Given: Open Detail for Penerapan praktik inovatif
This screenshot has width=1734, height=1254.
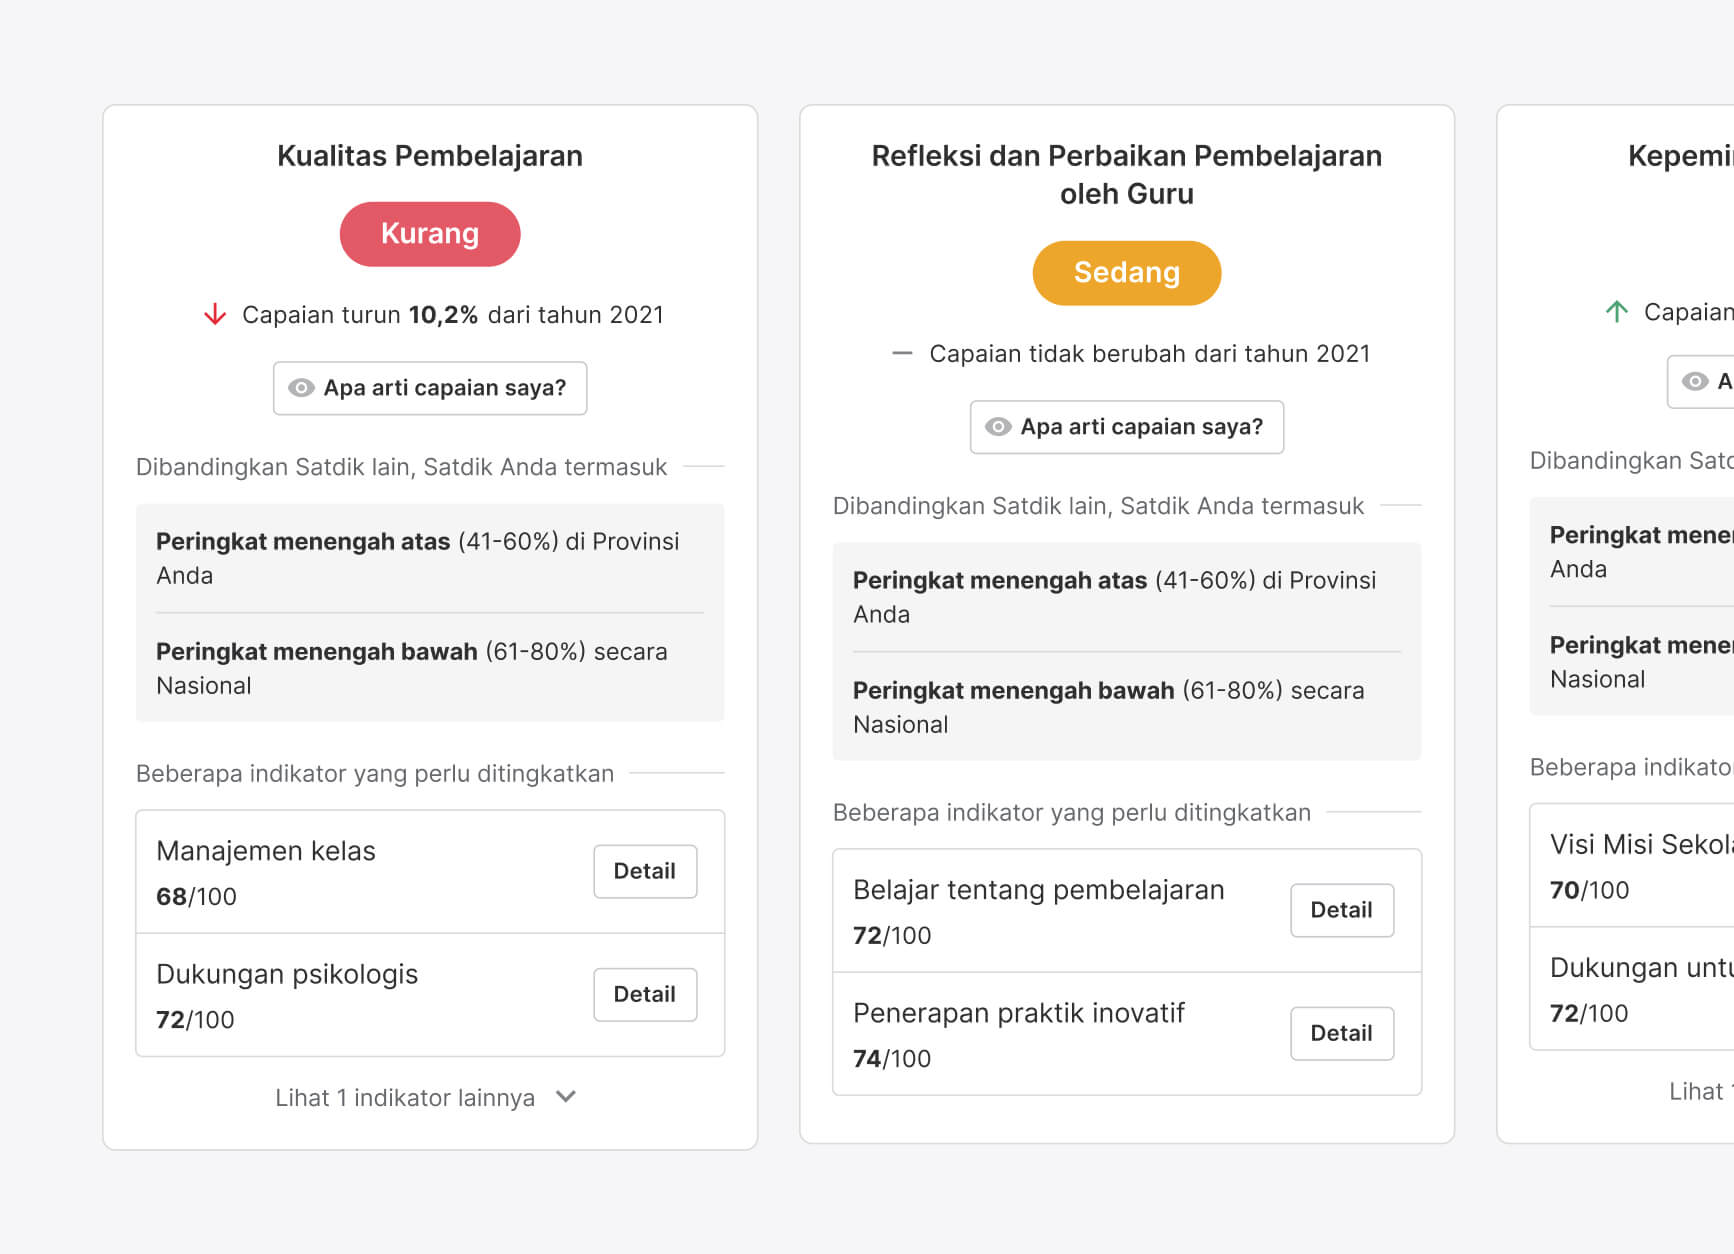Looking at the screenshot, I should click(x=1342, y=1033).
